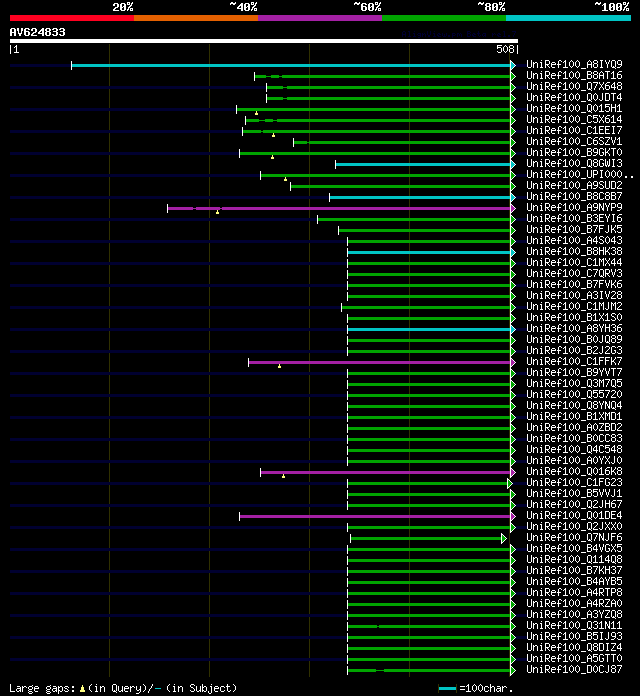The image size is (640, 696).
Task: Click the AV624833 query name
Action: [x=37, y=32]
